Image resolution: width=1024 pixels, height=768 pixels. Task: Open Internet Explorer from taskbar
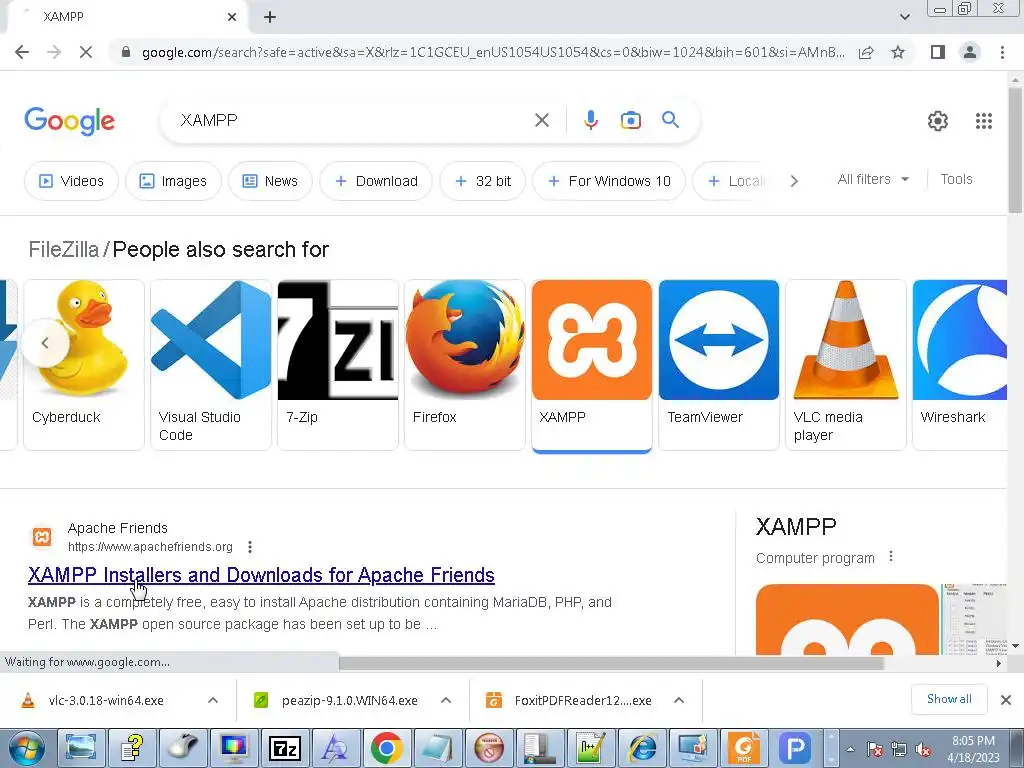click(x=642, y=748)
